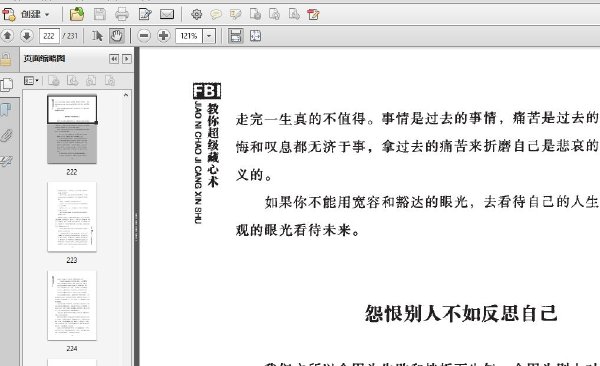The image size is (600, 366).
Task: Open the signatures panel icon
Action: point(6,162)
